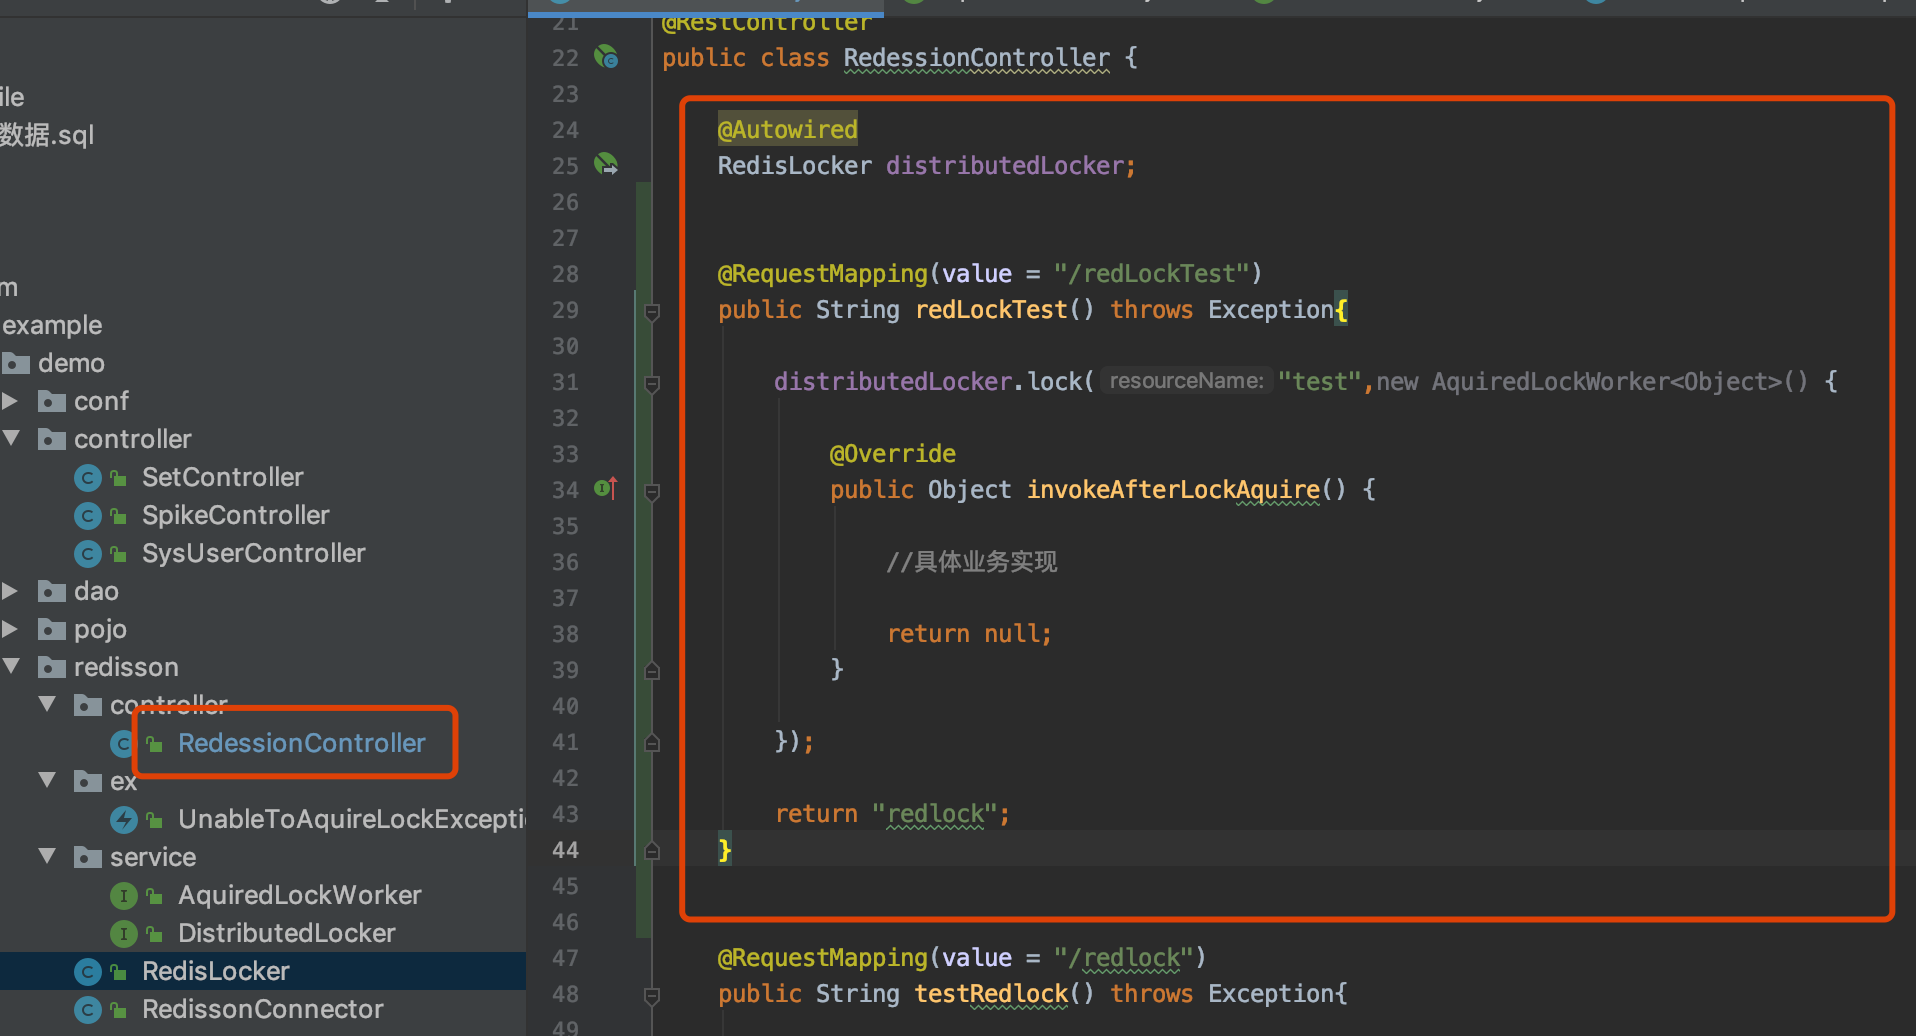Click the autowired dependency gutter icon beside distributedLocker
The width and height of the screenshot is (1916, 1036).
[x=606, y=164]
